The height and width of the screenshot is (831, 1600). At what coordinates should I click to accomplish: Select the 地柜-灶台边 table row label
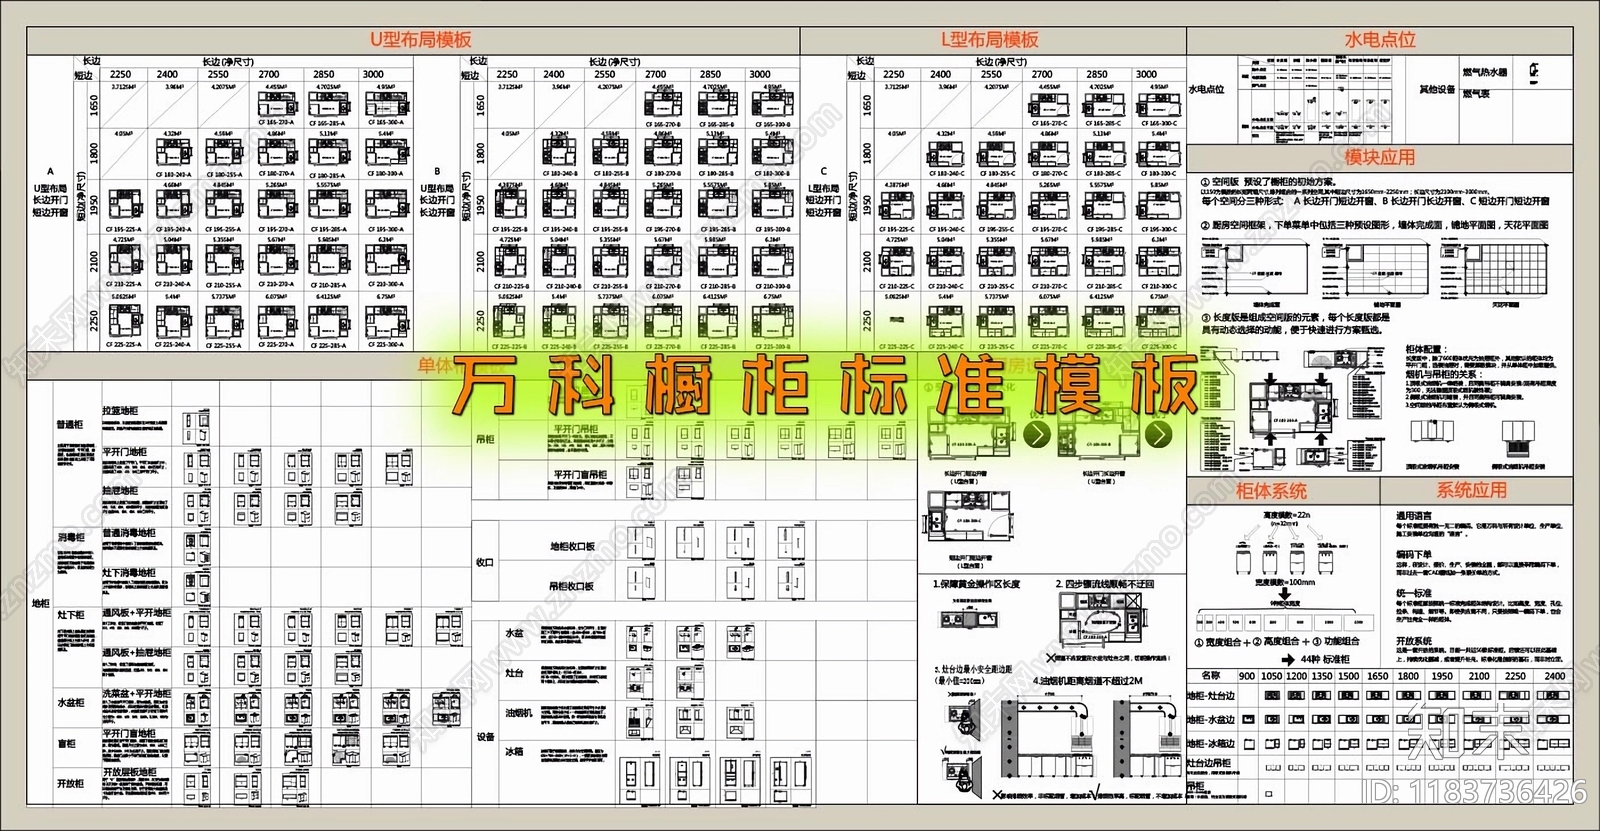click(1210, 696)
